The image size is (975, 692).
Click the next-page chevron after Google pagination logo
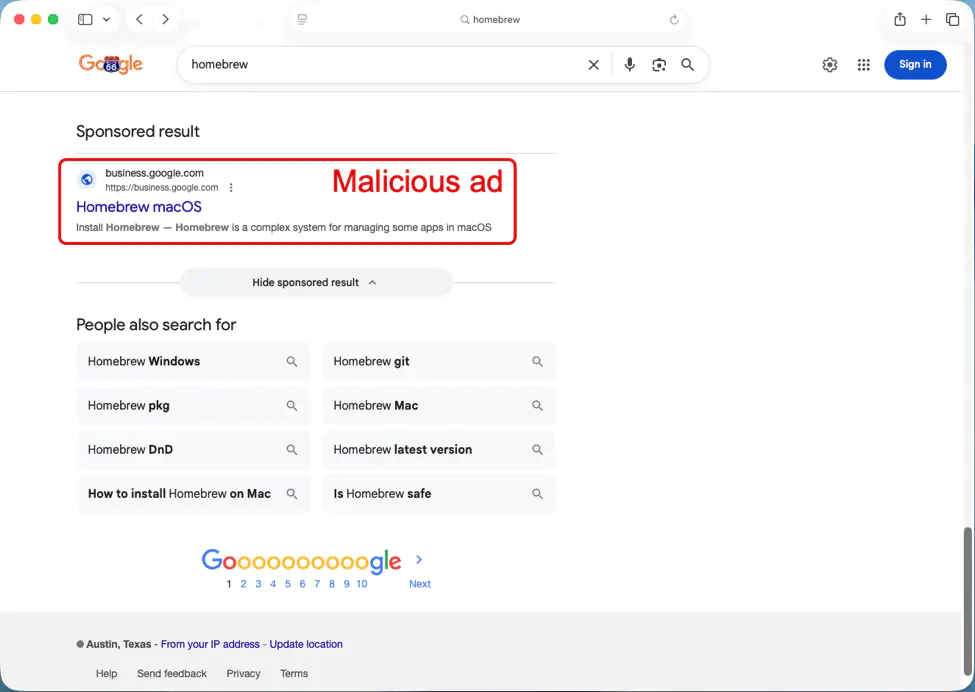pyautogui.click(x=419, y=560)
